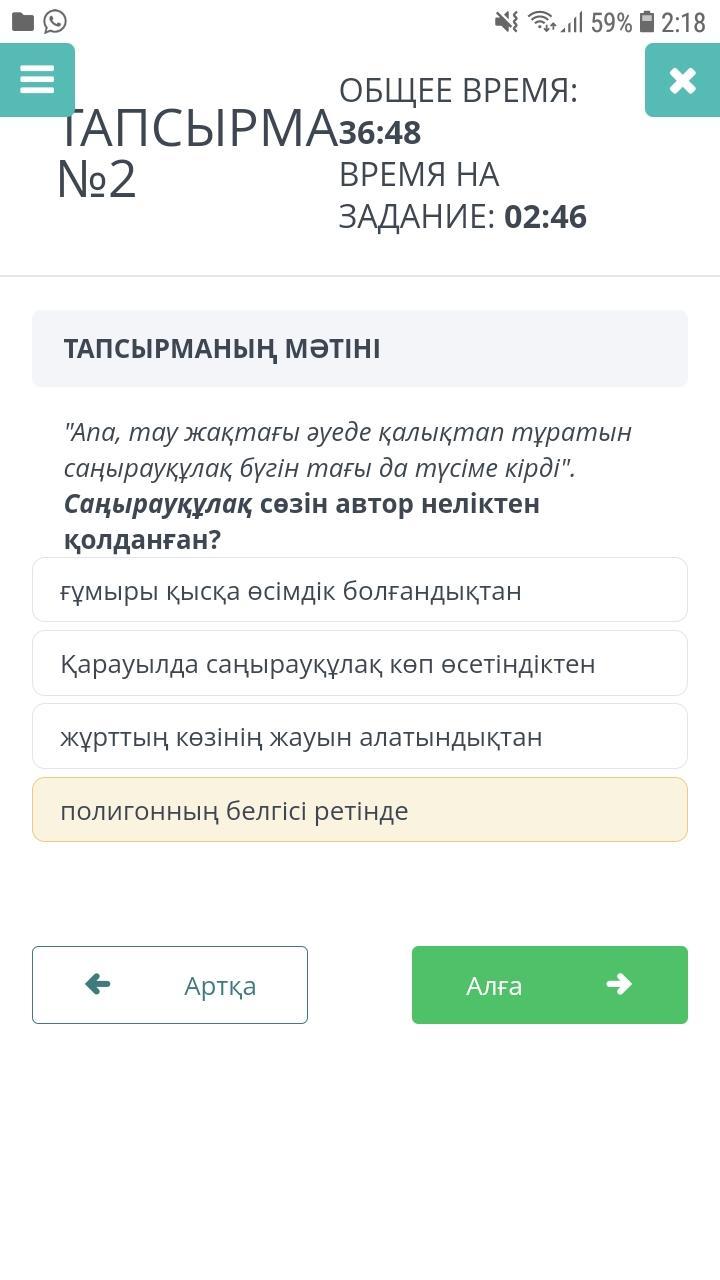Image resolution: width=720 pixels, height=1280 pixels.
Task: Tap the ТАПСЫРМАНЫҢ МӘТІНІ header panel
Action: (360, 349)
